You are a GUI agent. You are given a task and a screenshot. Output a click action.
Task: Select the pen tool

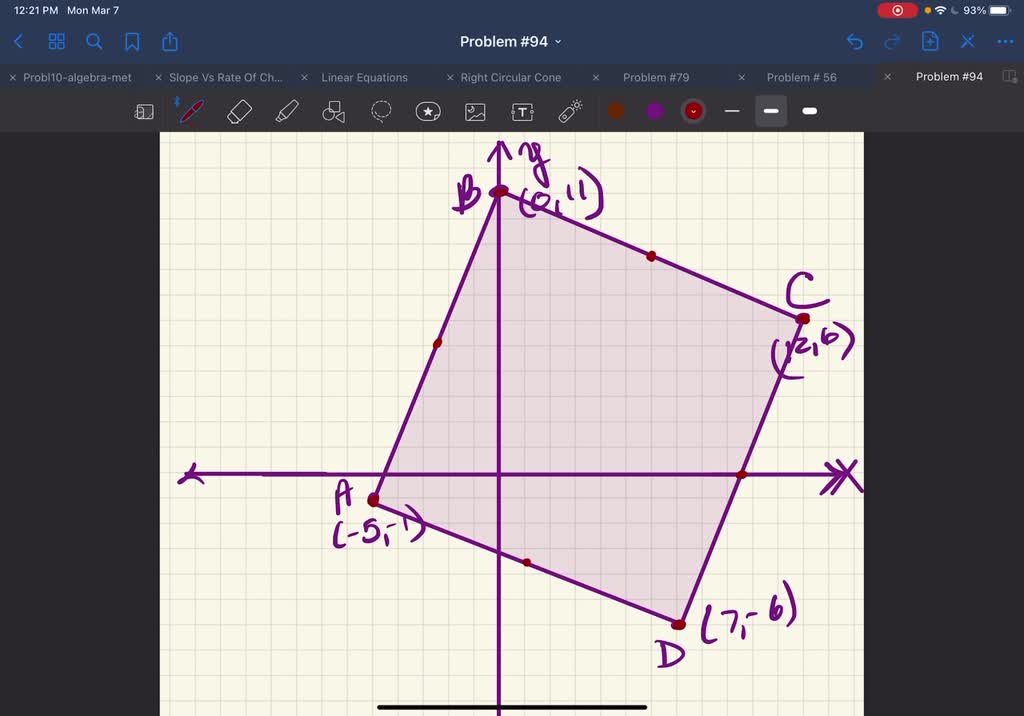point(190,111)
